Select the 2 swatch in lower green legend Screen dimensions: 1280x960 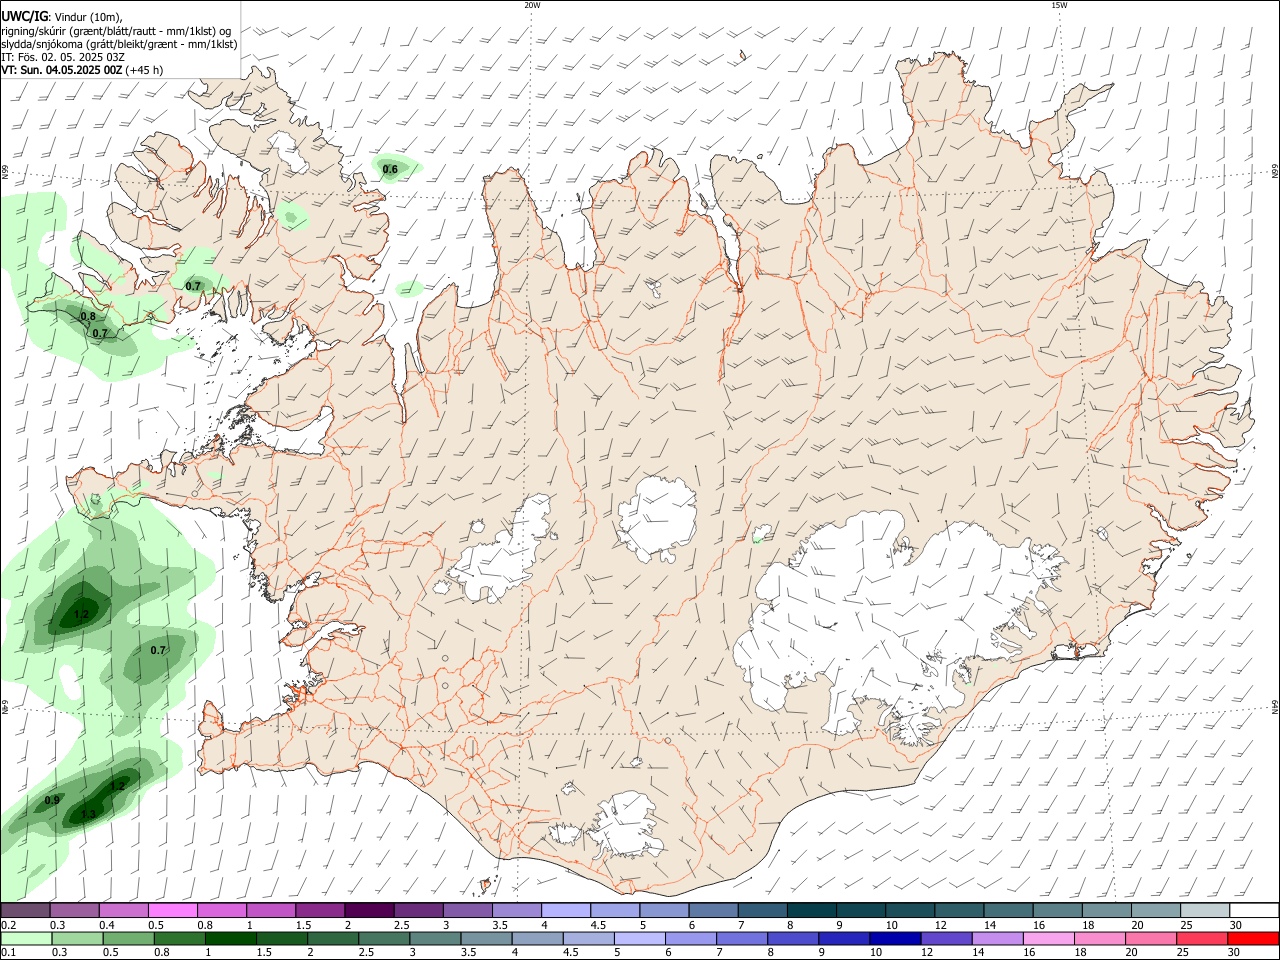pos(332,939)
